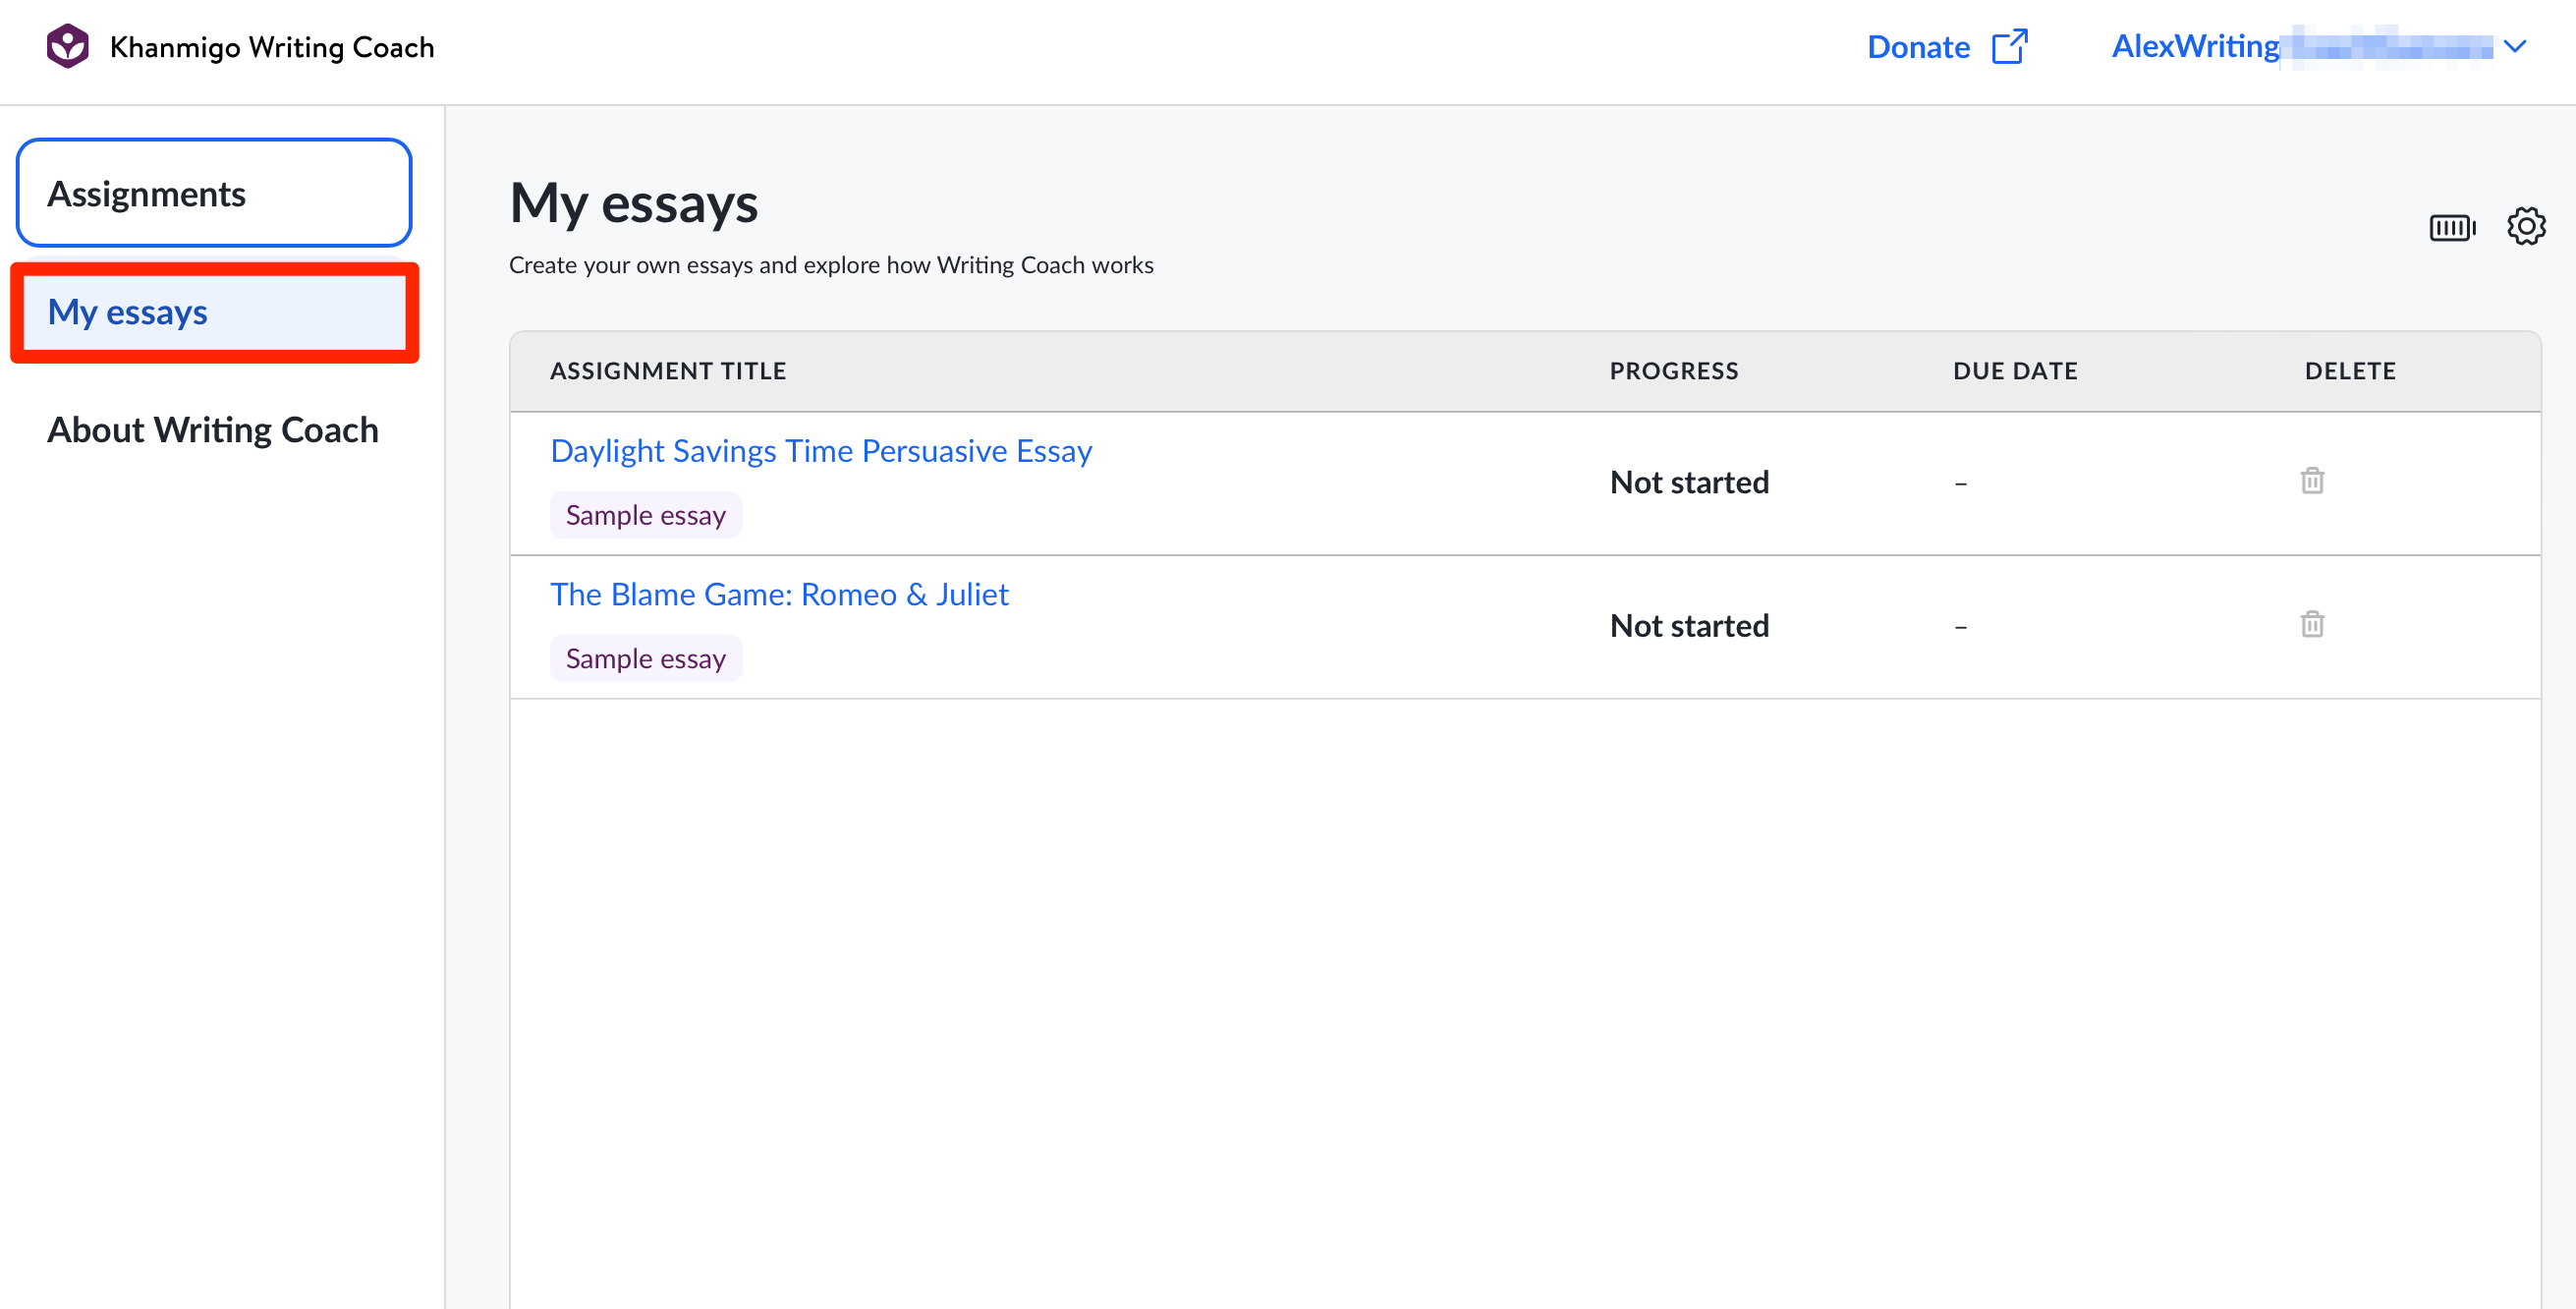Delete the Daylight Savings Time essay
Screen dimensions: 2576x1309
2312,481
